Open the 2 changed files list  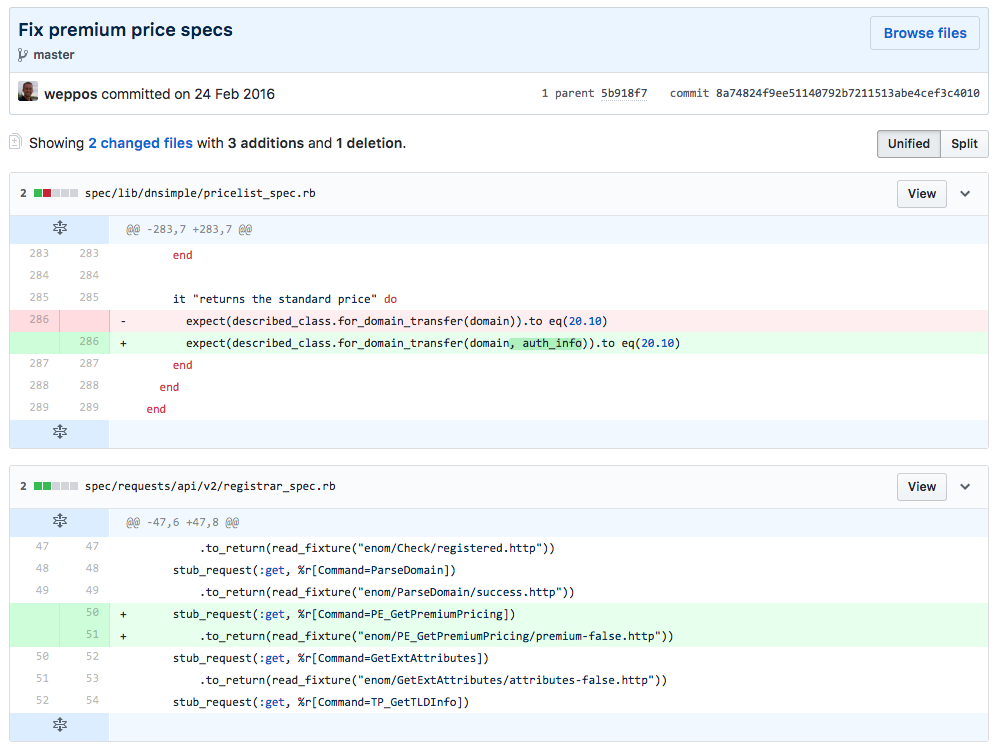point(140,143)
